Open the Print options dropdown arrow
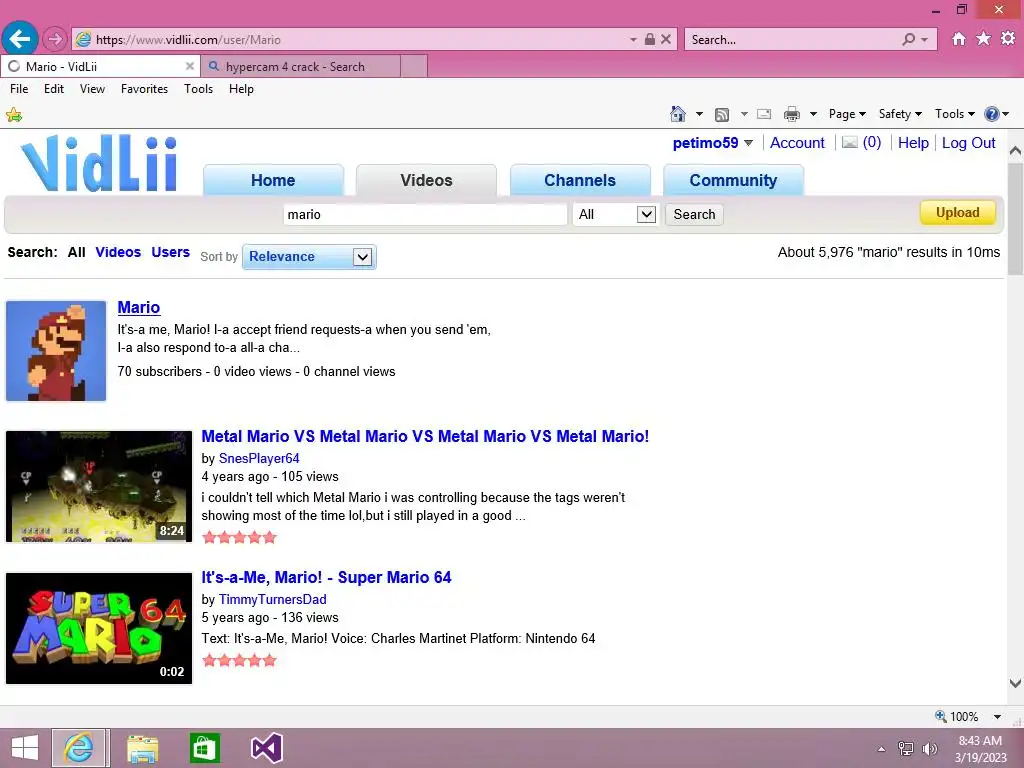 [813, 114]
